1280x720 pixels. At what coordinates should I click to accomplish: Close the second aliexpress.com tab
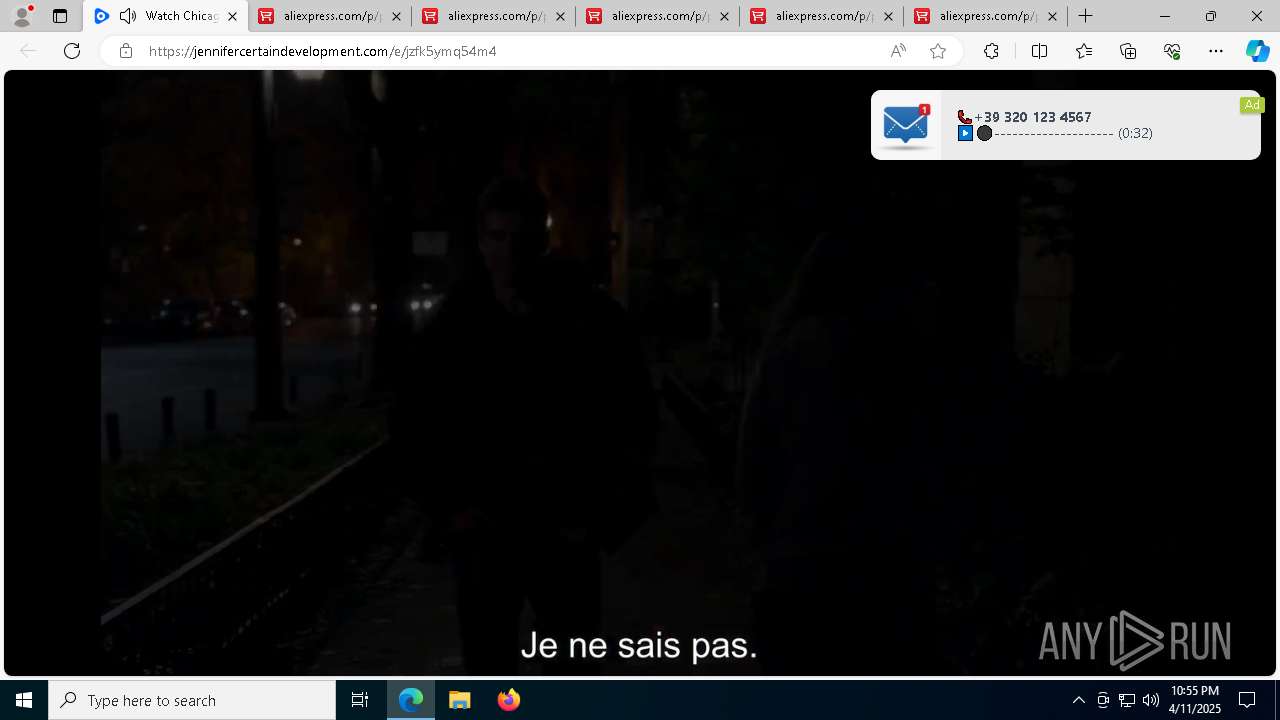point(560,16)
